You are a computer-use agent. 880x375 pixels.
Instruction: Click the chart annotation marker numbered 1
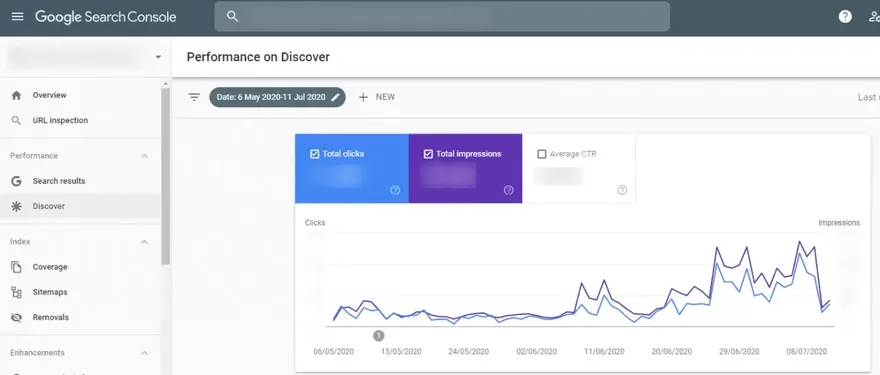(379, 336)
